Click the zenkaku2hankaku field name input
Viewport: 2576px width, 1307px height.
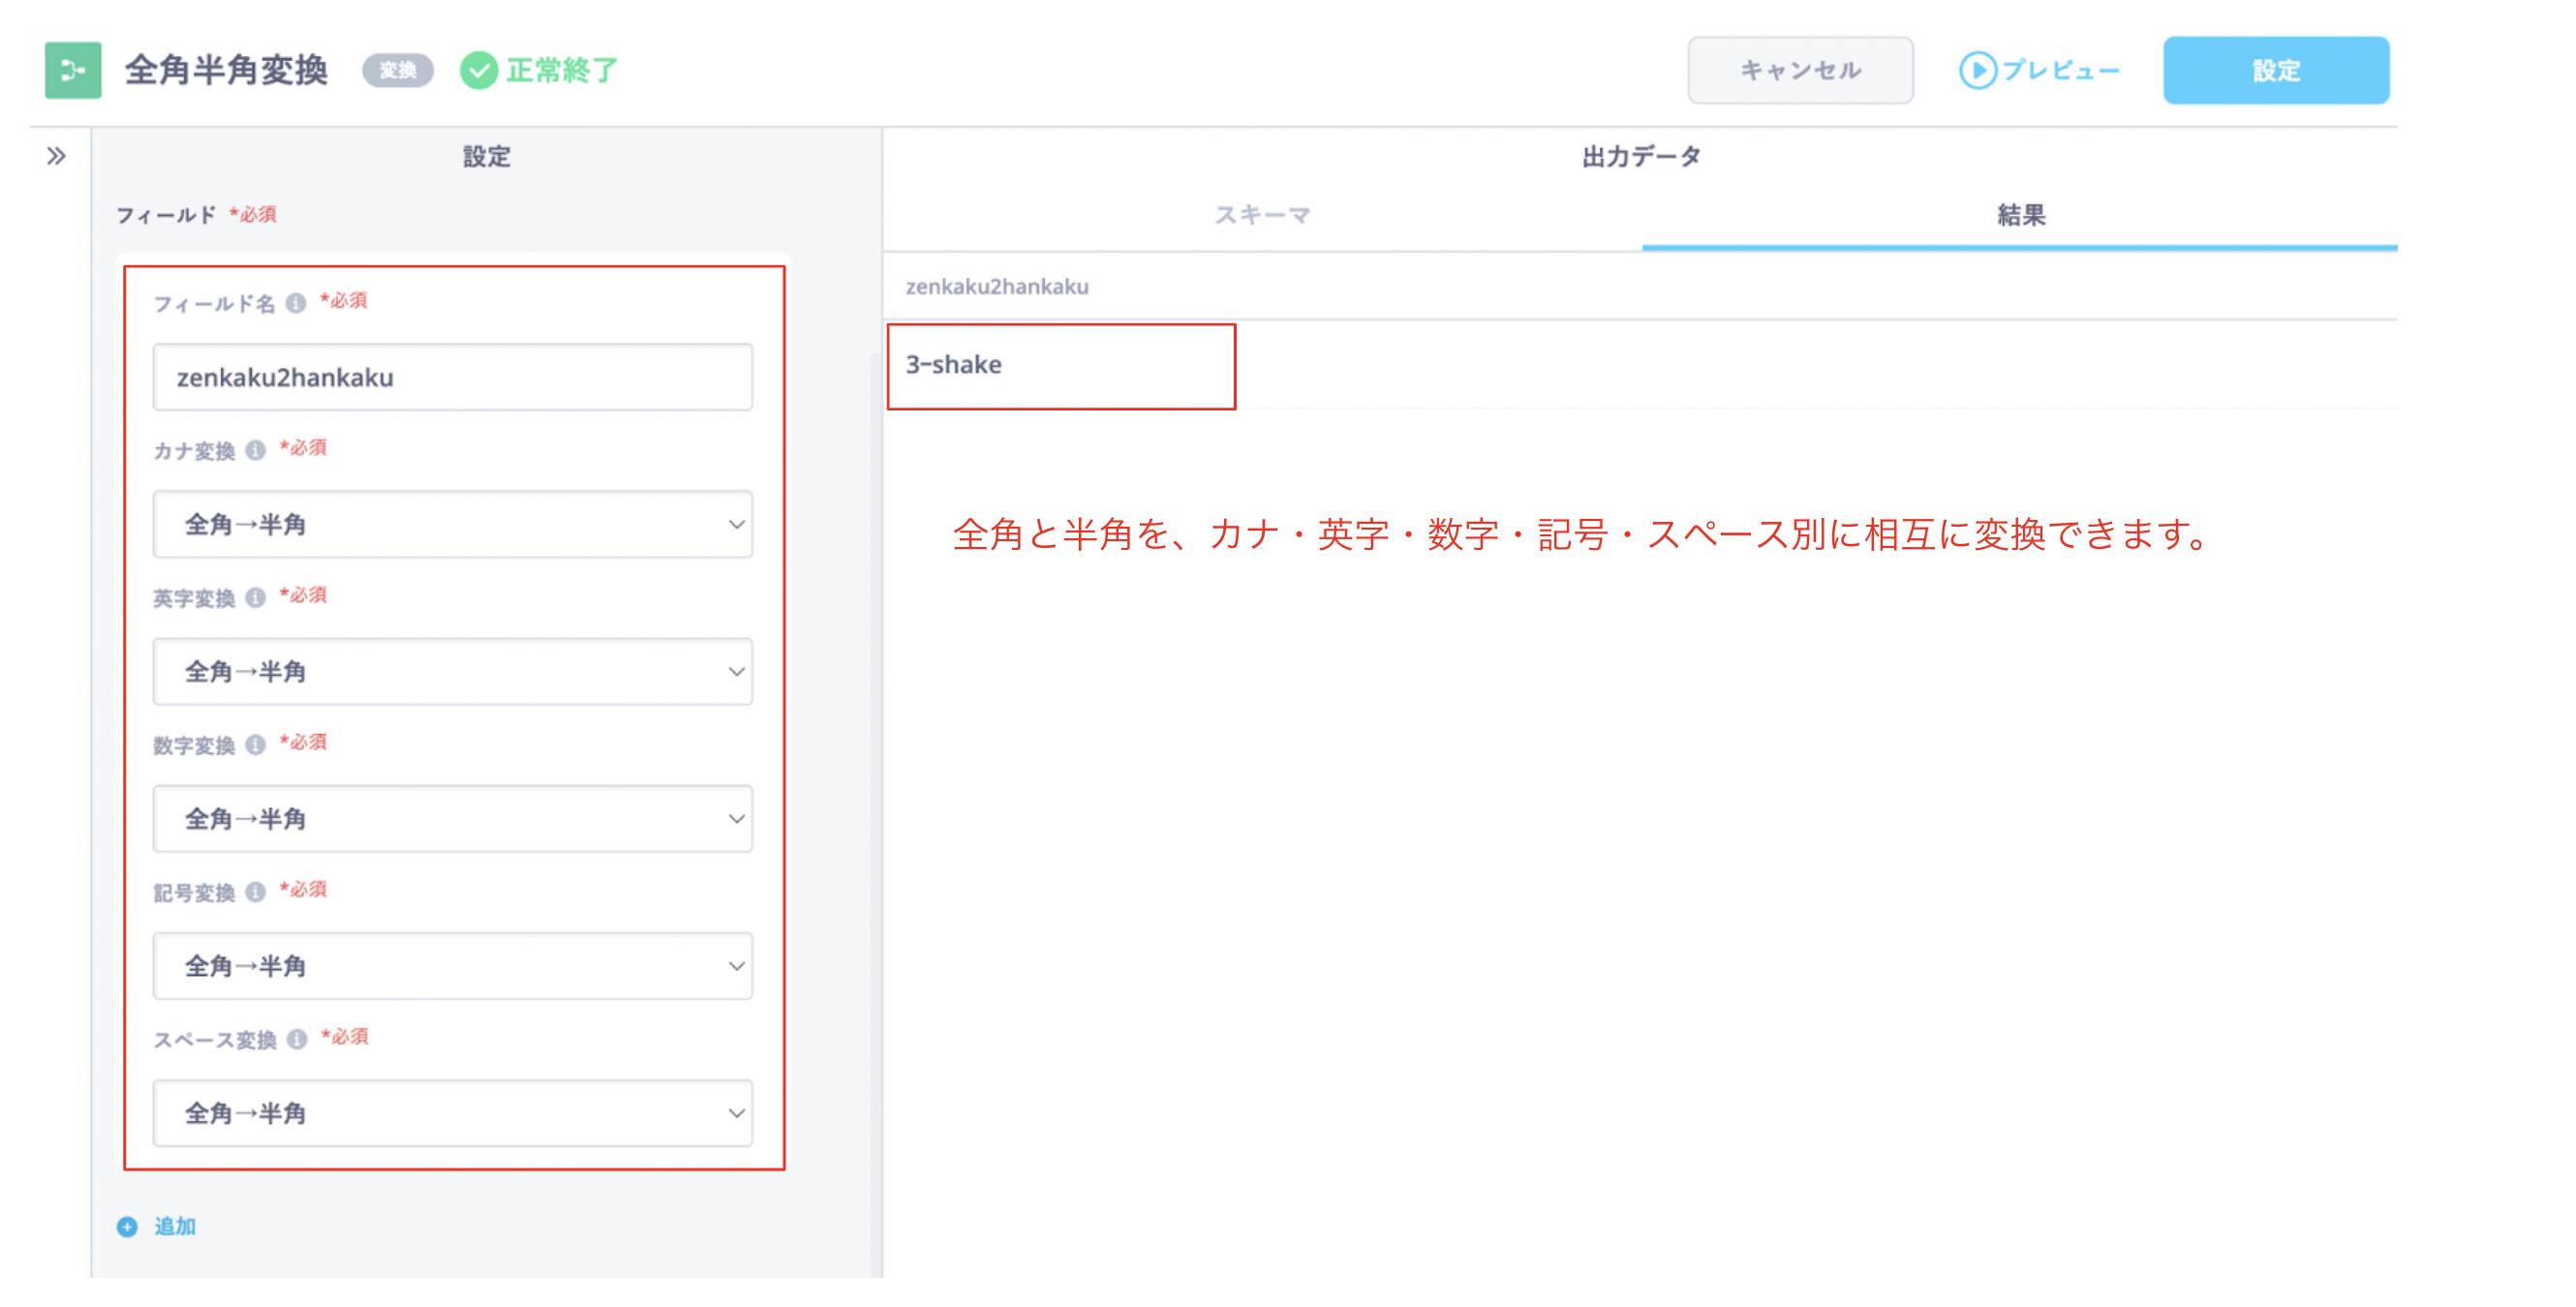(452, 377)
